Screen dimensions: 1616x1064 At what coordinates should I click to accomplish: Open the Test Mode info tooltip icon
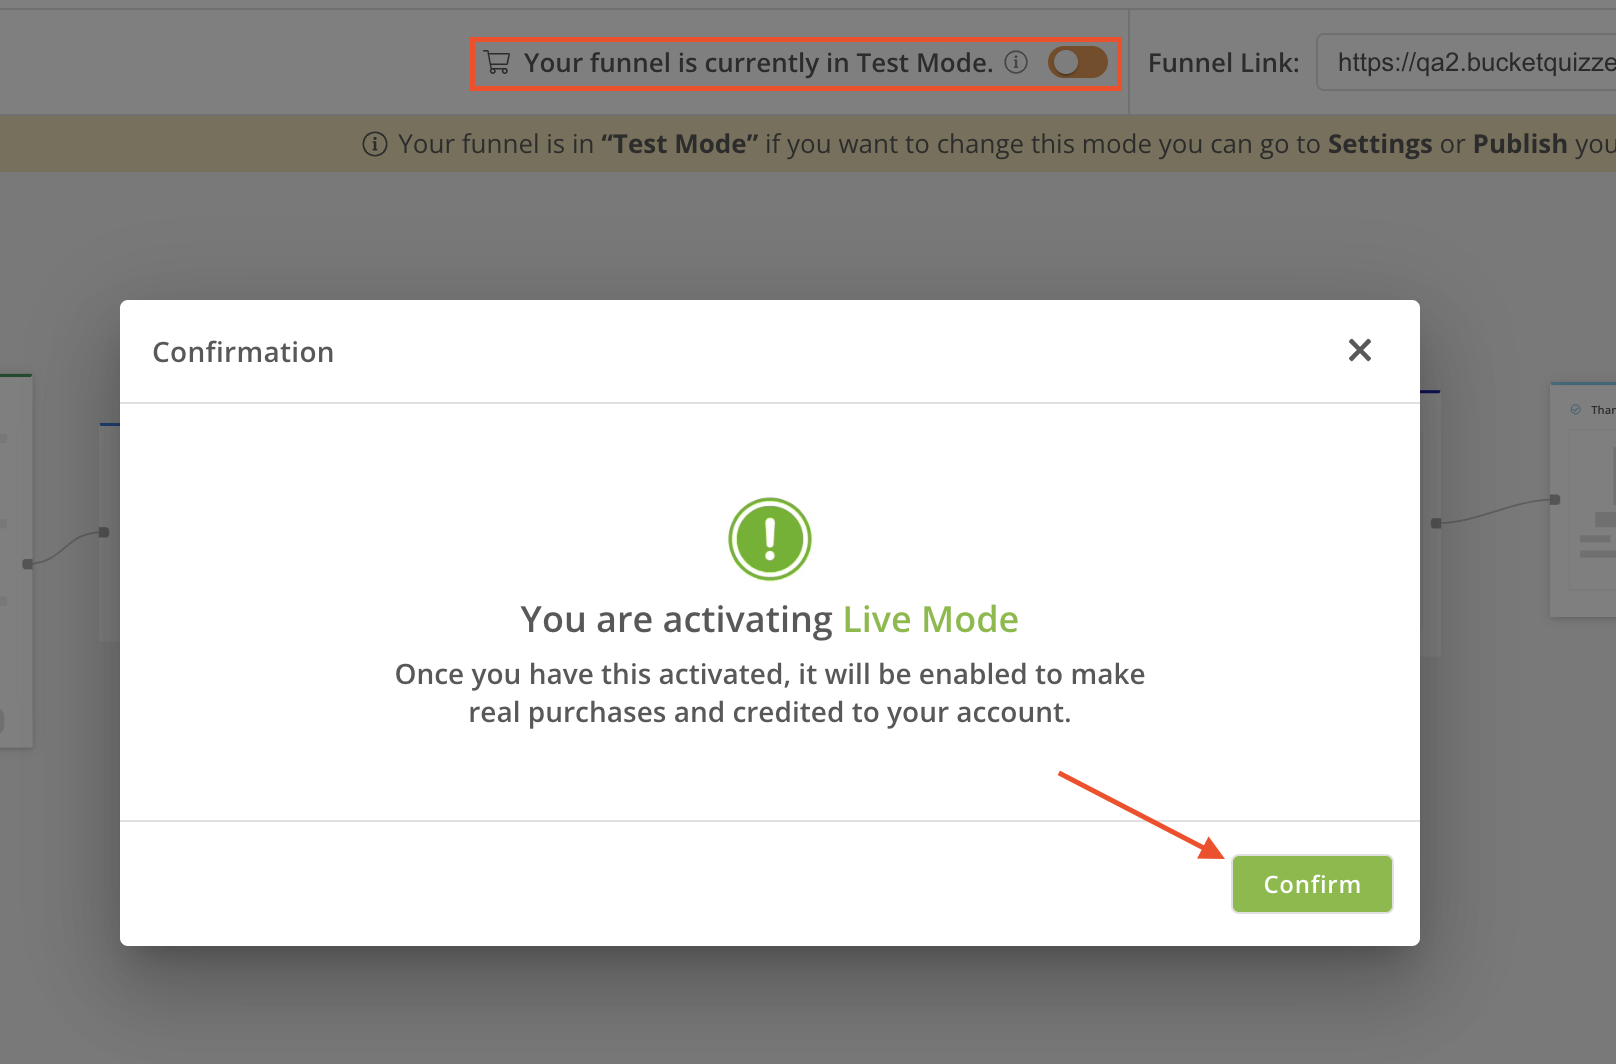1016,62
